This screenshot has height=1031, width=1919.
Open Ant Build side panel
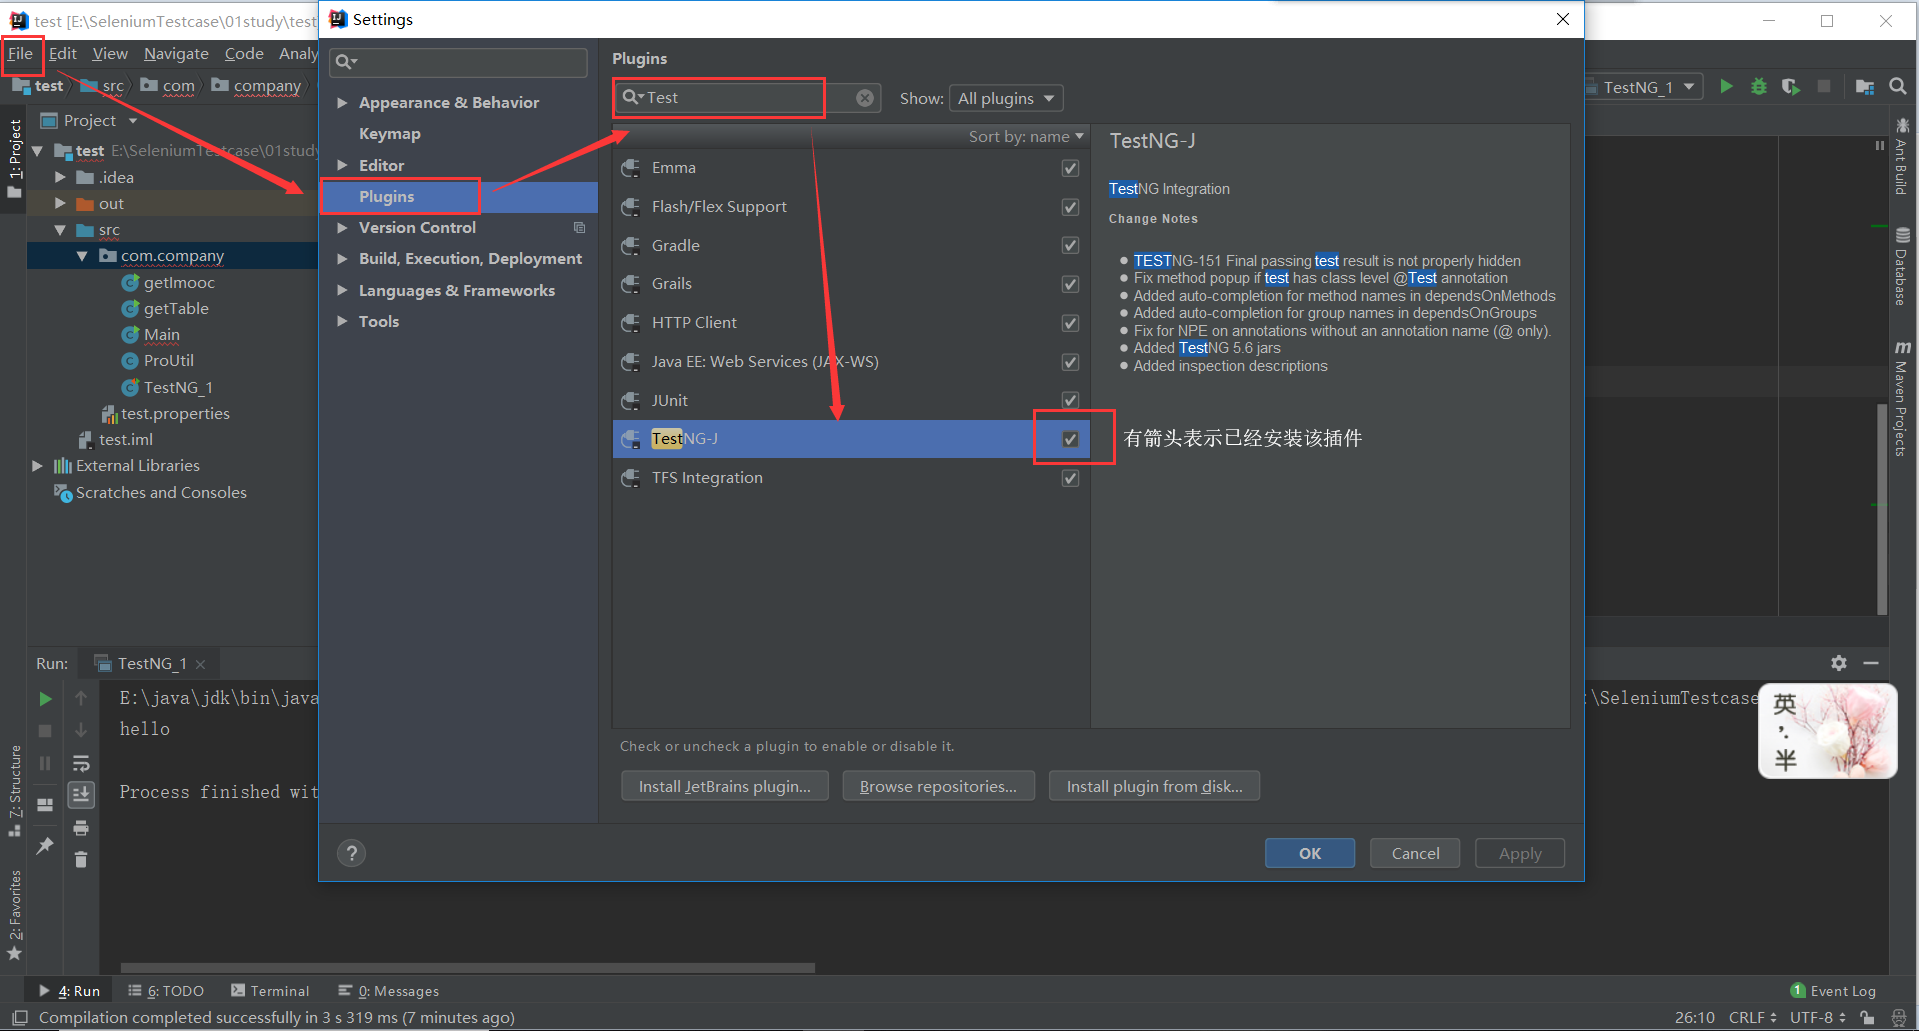point(1902,157)
